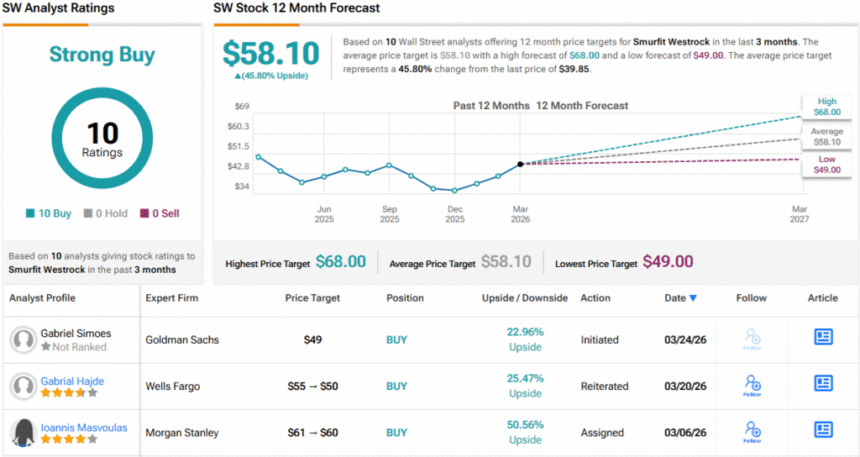Viewport: 860px width, 457px height.
Task: Open article icon for Morgan Stanley row
Action: point(823,430)
